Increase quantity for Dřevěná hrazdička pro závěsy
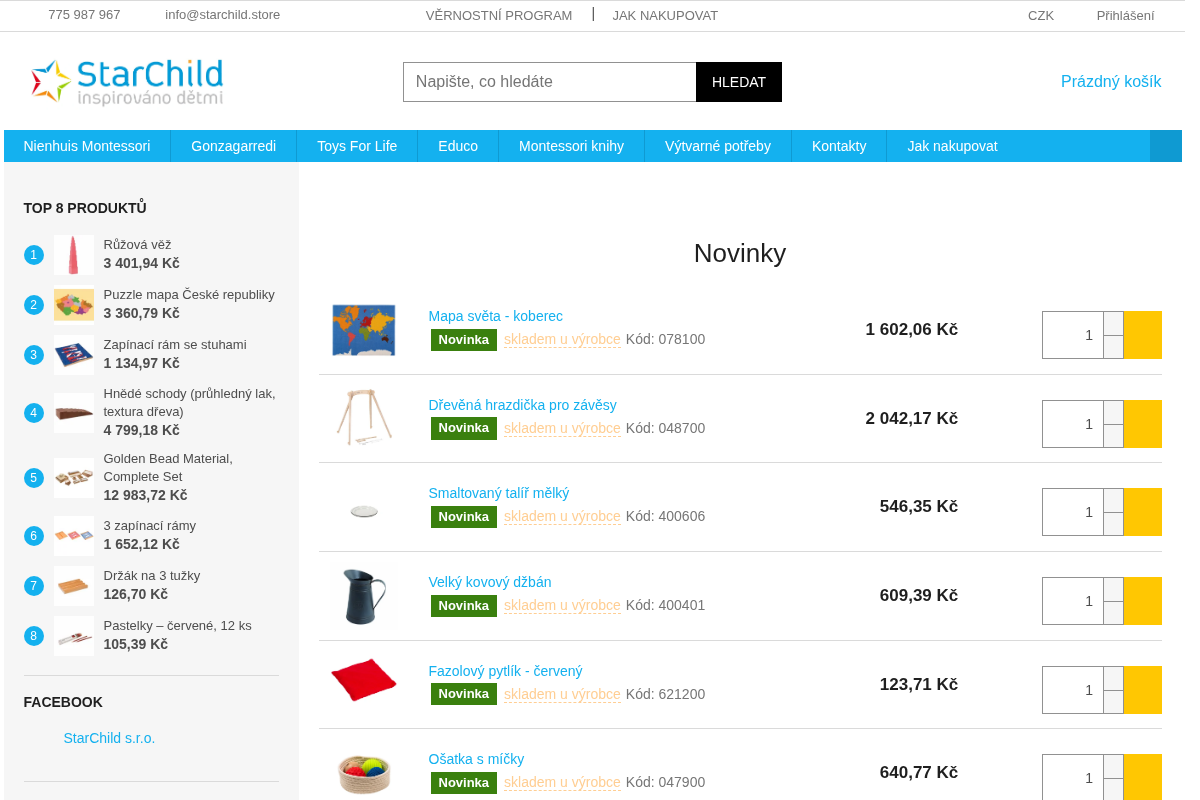 (1113, 412)
